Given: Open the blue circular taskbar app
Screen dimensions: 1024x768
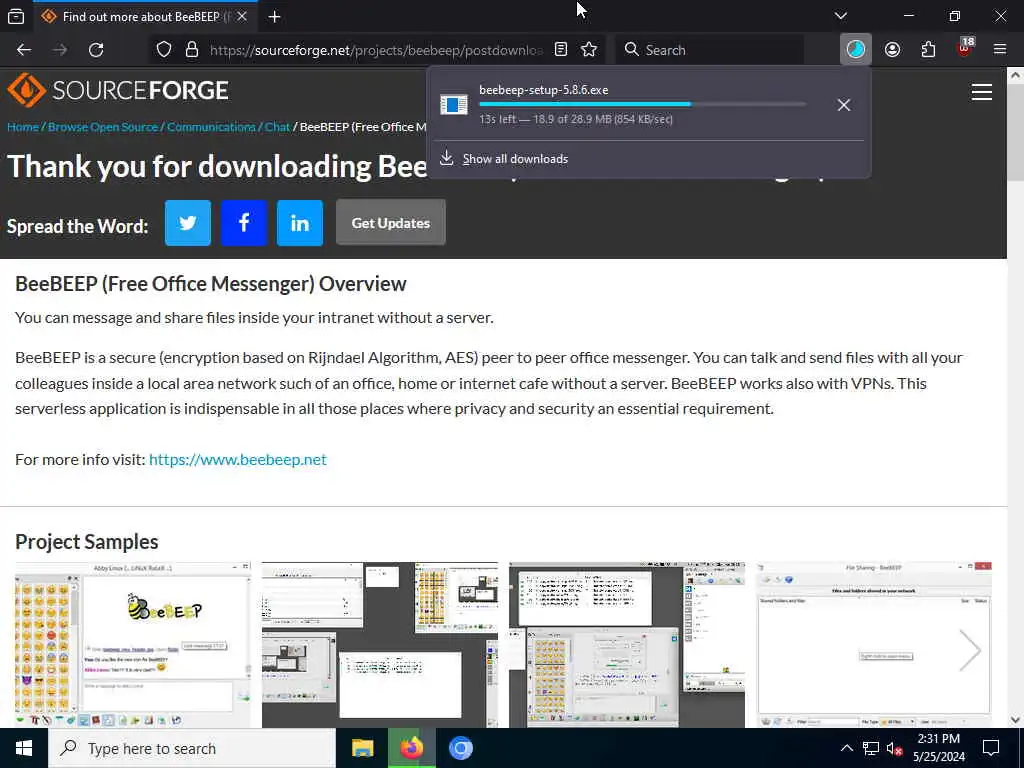Looking at the screenshot, I should (460, 748).
